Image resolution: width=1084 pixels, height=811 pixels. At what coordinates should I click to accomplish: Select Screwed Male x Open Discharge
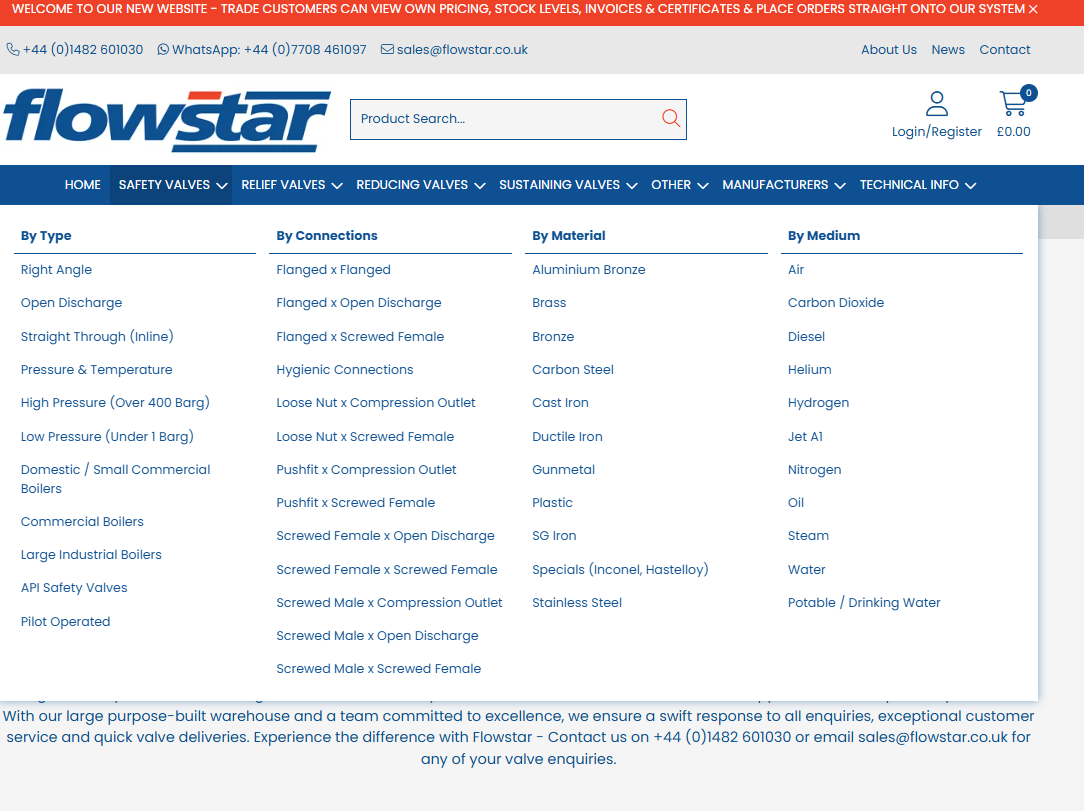(x=377, y=636)
